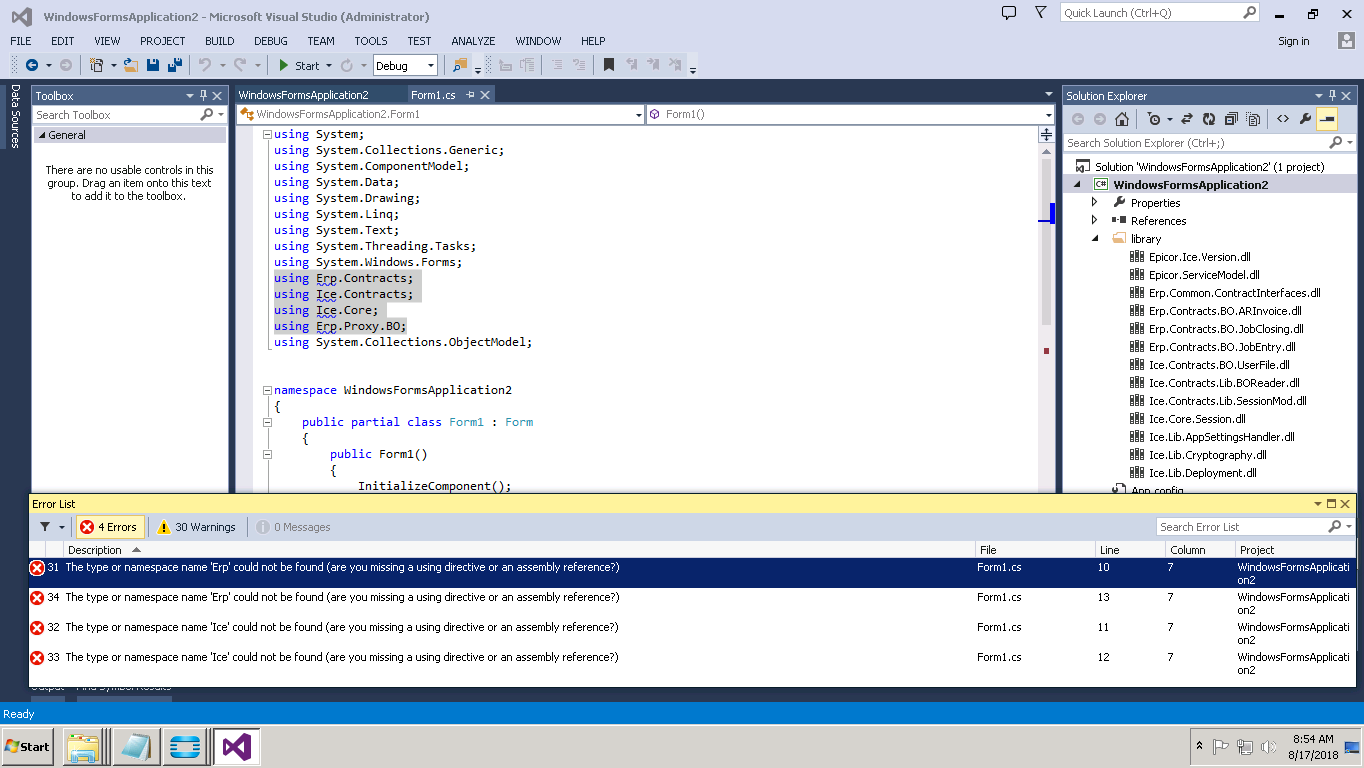
Task: Open File Explorer from the taskbar
Action: click(84, 747)
